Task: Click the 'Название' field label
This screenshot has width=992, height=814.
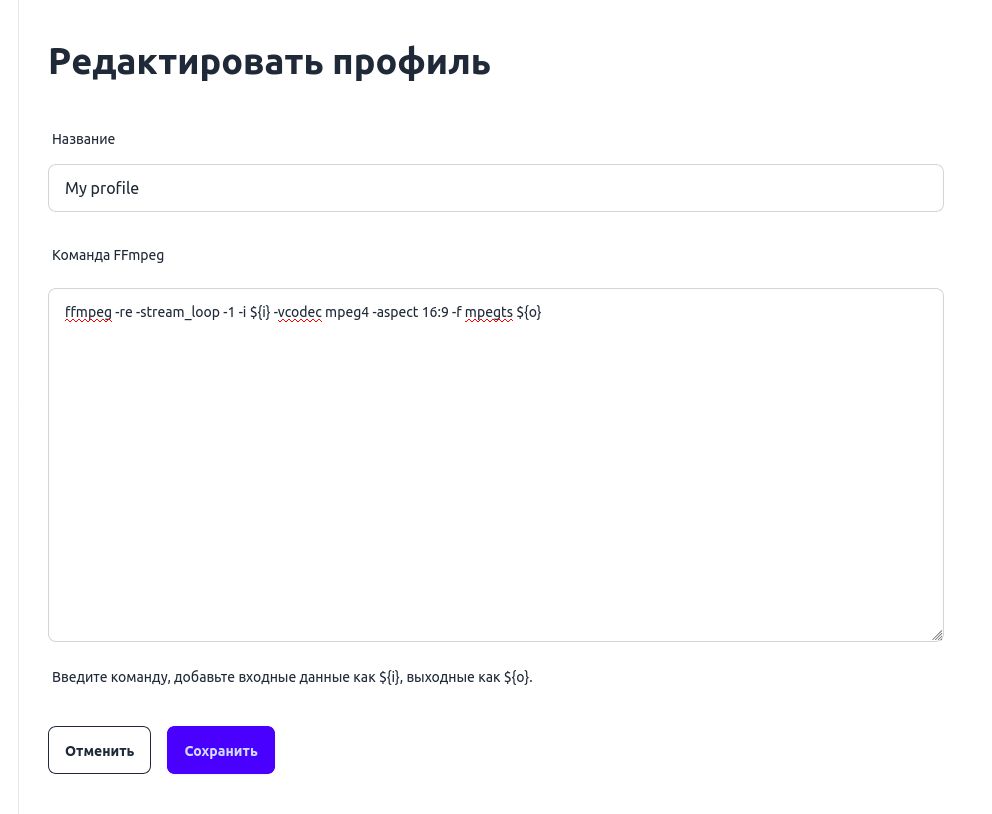Action: click(x=83, y=139)
